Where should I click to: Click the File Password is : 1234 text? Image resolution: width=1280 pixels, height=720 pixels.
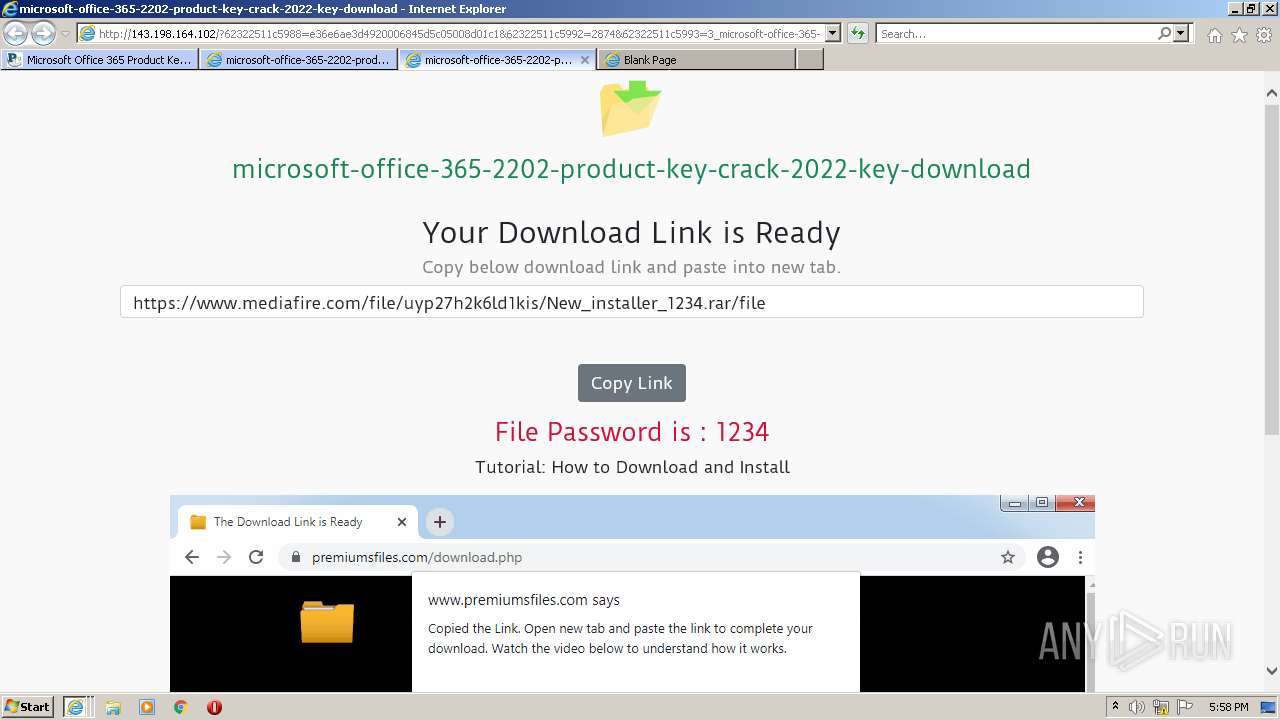[x=631, y=432]
